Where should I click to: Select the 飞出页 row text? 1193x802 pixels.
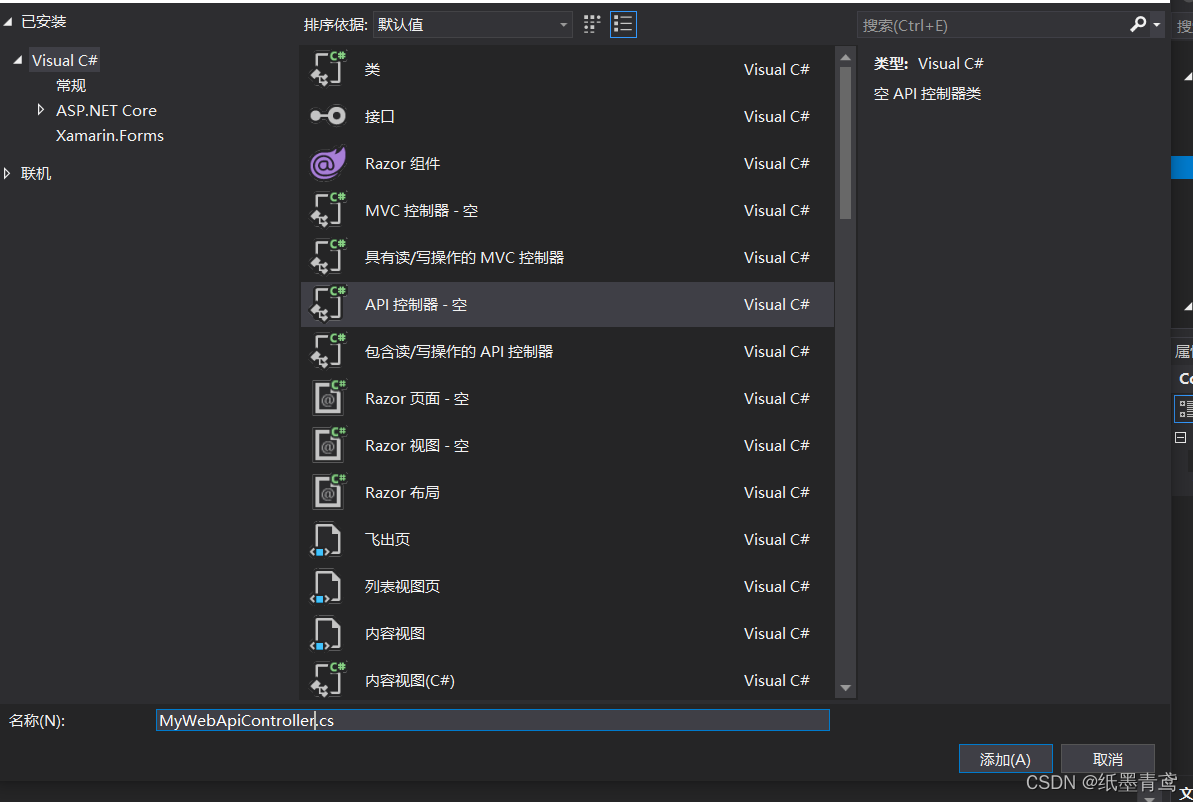(x=387, y=539)
